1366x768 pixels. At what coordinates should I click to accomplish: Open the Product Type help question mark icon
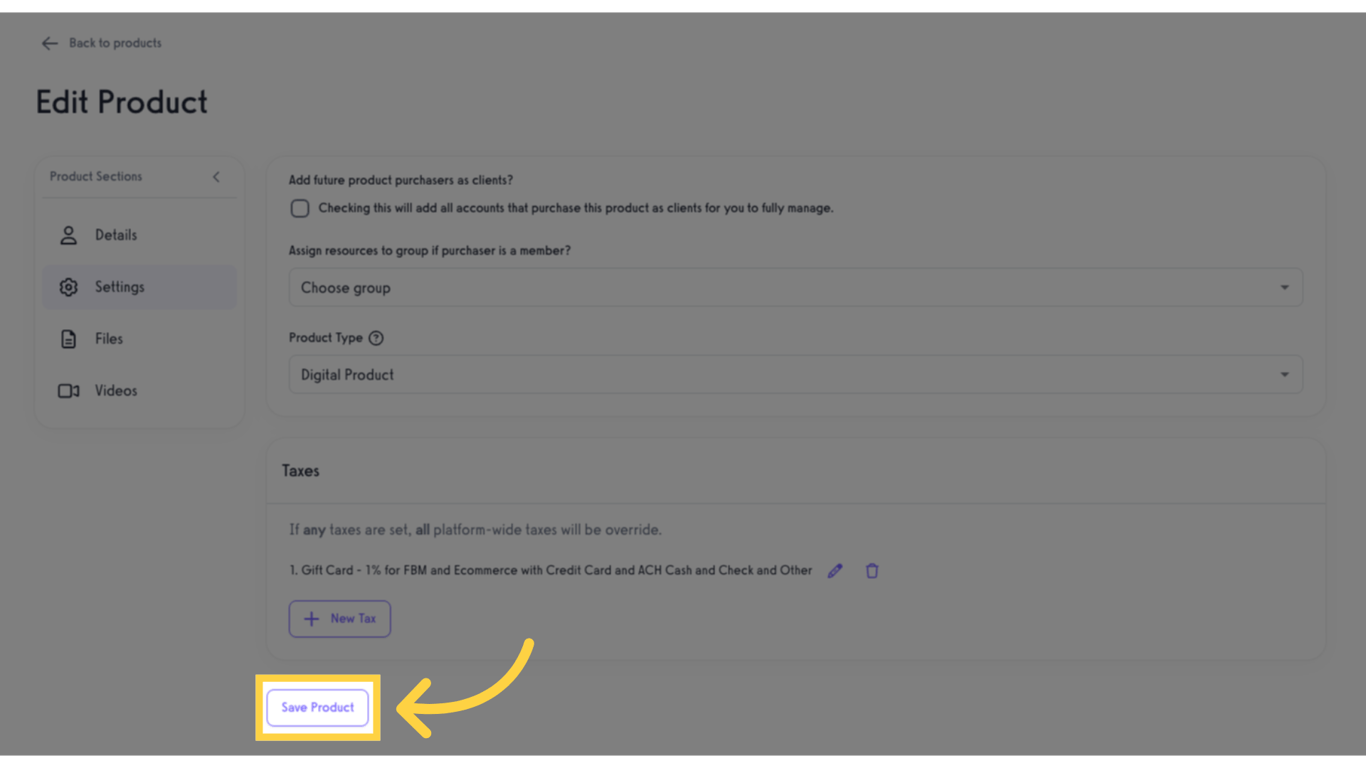(376, 337)
